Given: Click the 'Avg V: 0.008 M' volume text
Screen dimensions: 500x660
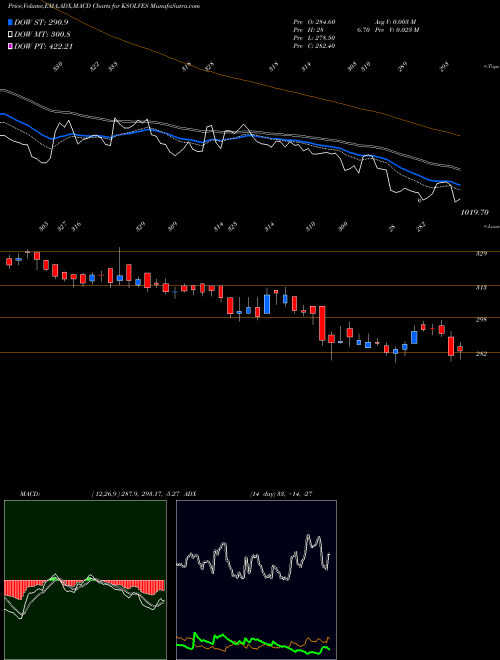Looking at the screenshot, I should pos(395,21).
